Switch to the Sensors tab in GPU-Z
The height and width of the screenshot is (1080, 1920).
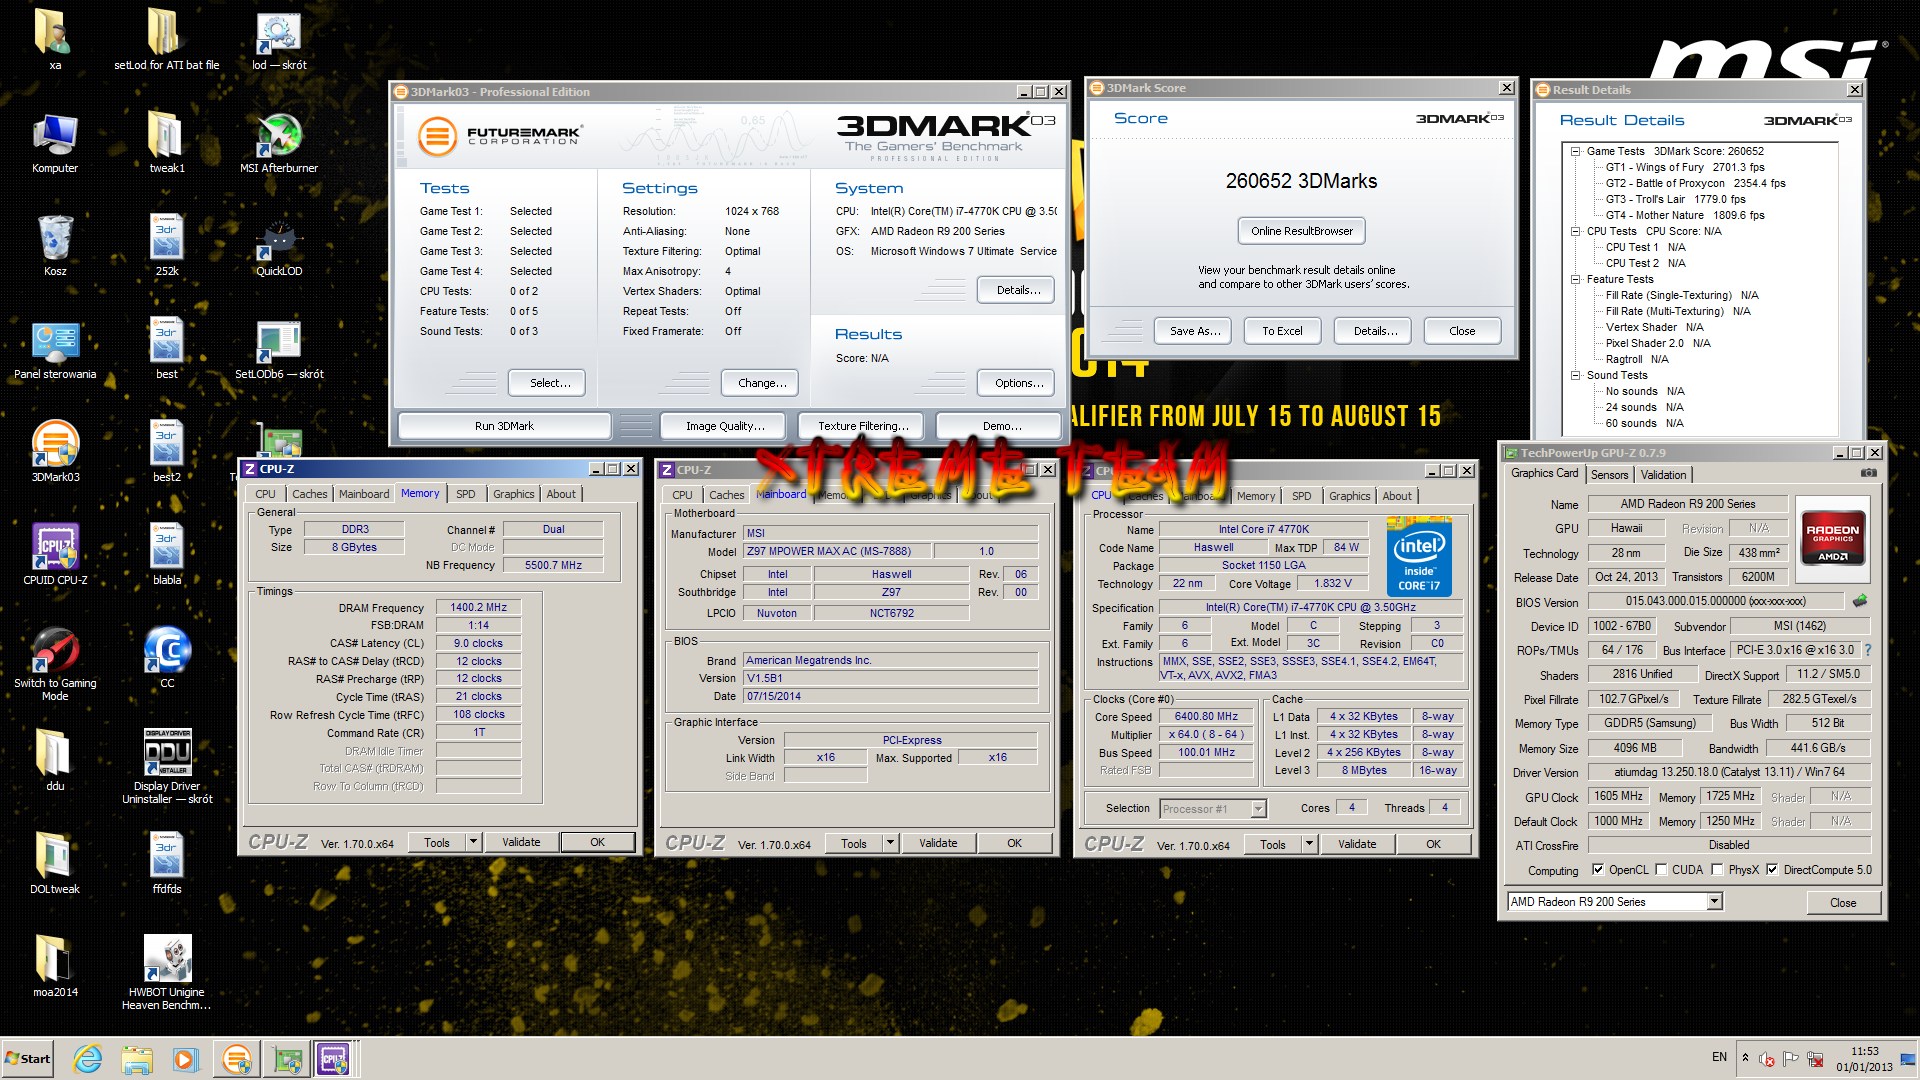(1609, 475)
